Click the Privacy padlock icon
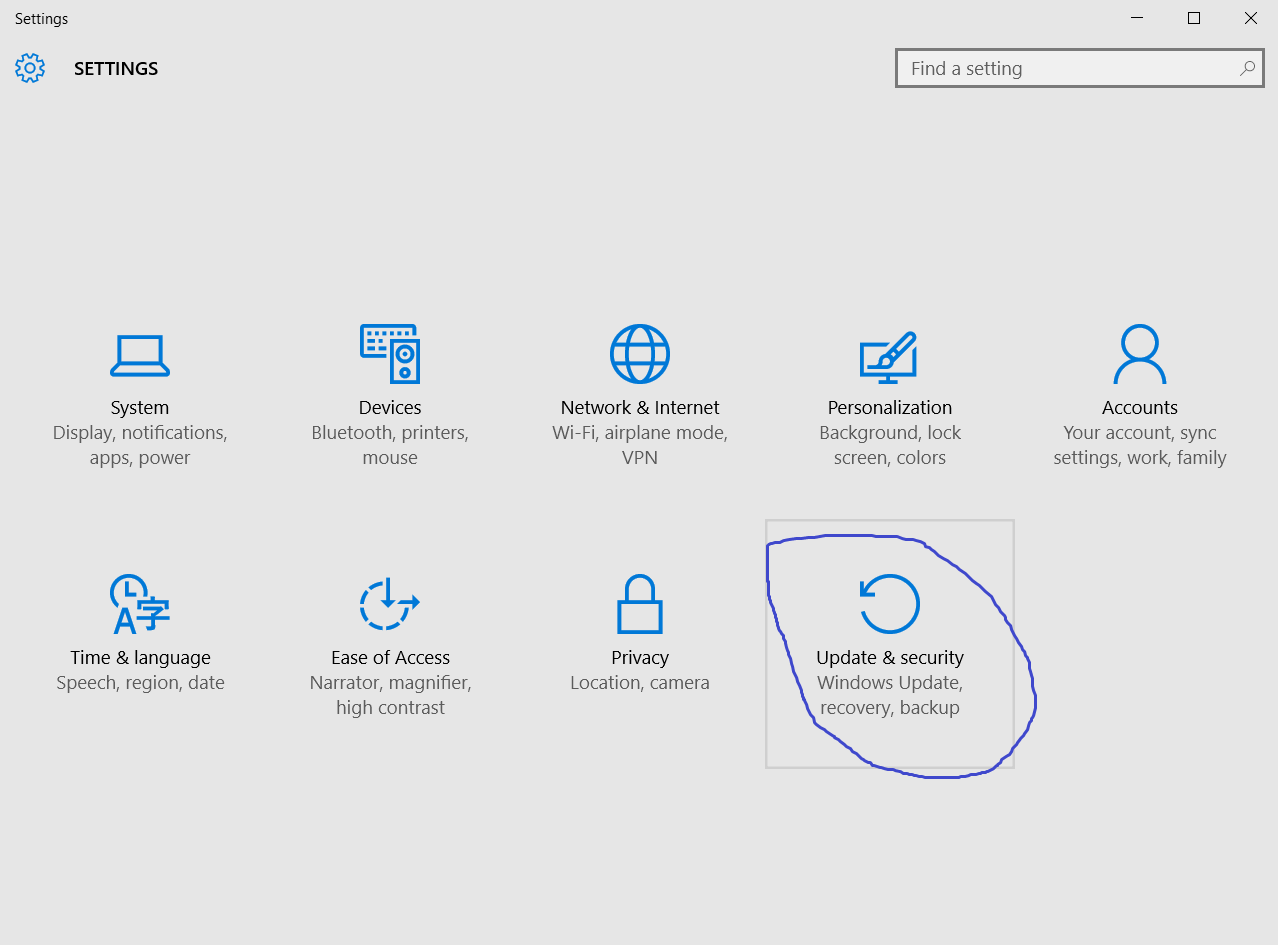Screen dimensions: 1278x945 [x=640, y=604]
